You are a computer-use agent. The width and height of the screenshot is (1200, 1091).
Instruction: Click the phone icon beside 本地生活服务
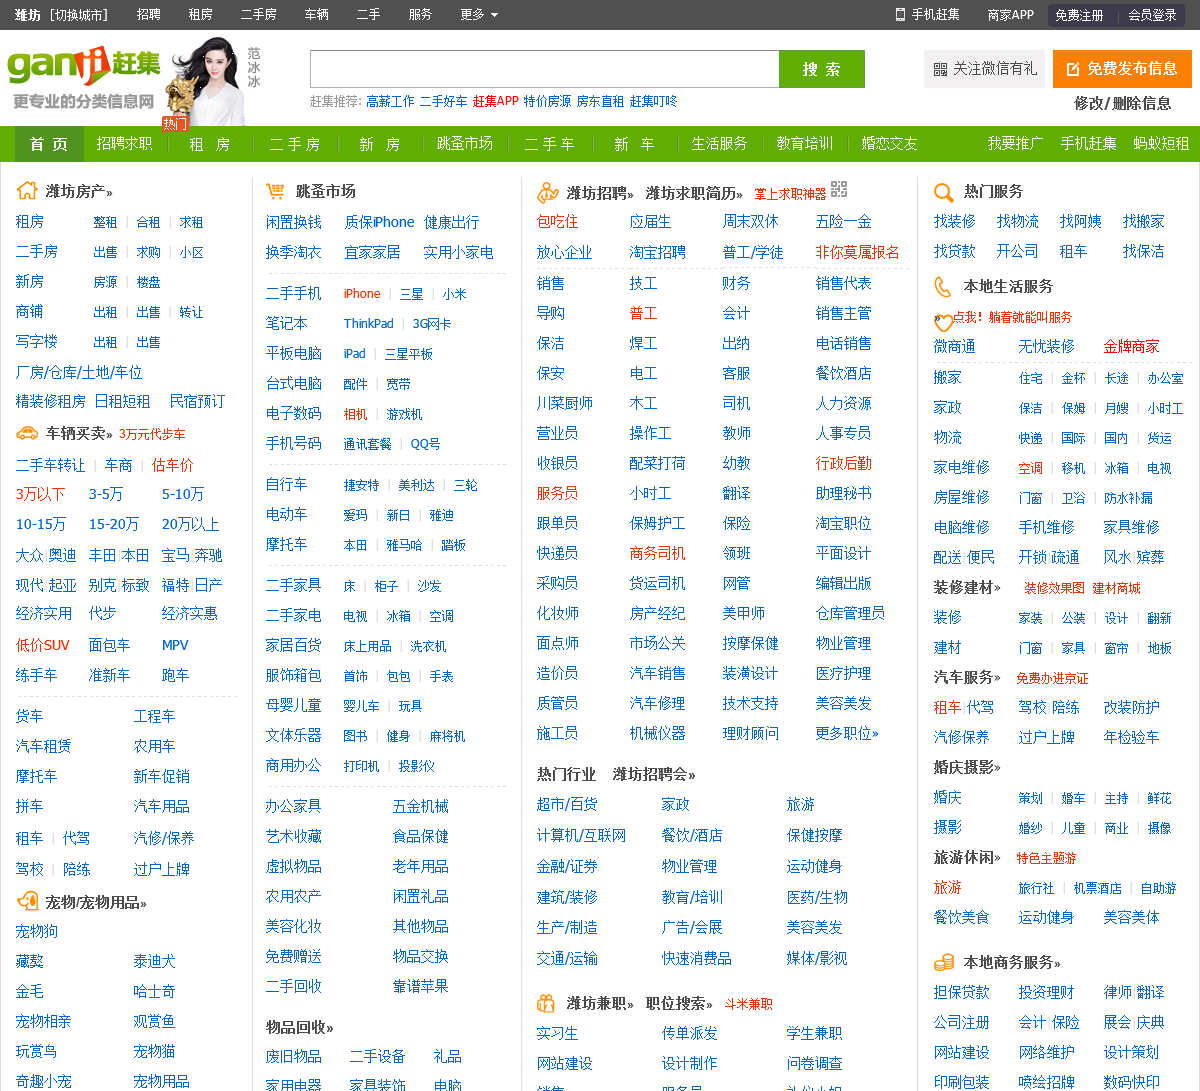tap(942, 287)
